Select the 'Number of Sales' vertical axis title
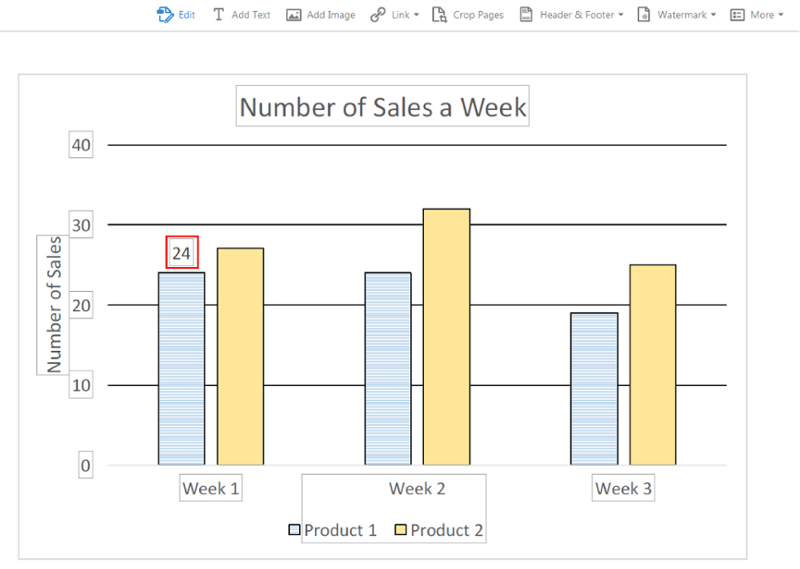 [x=53, y=305]
